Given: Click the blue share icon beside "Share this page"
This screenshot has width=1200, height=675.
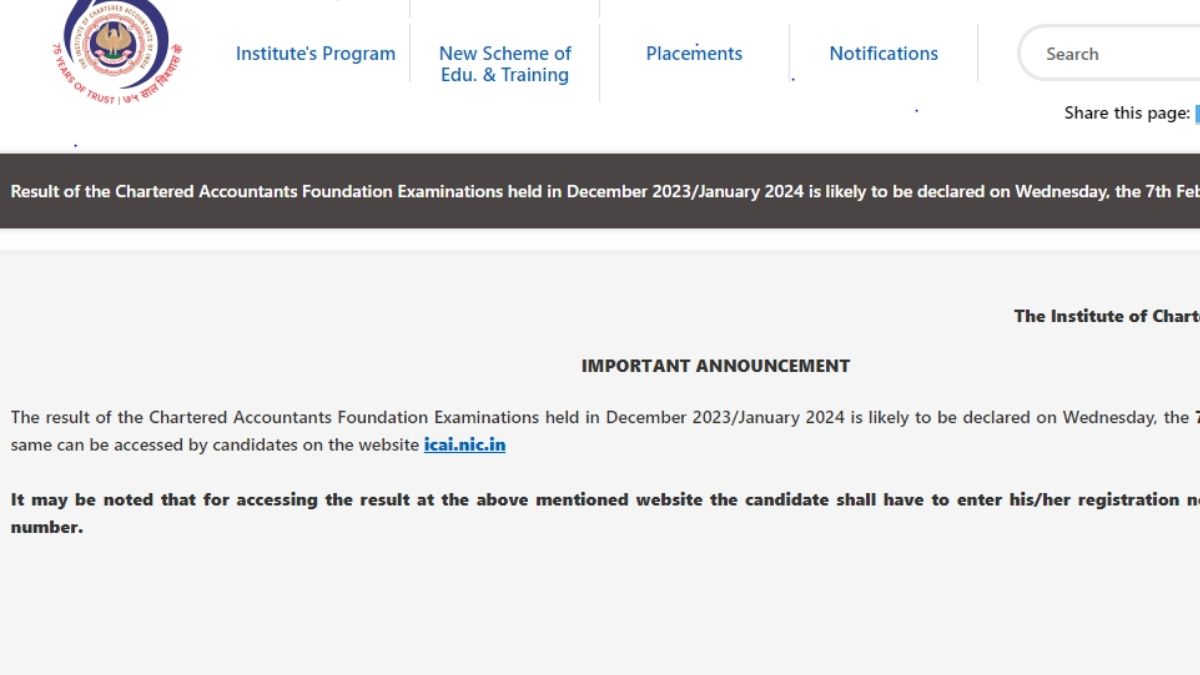Looking at the screenshot, I should 1196,113.
